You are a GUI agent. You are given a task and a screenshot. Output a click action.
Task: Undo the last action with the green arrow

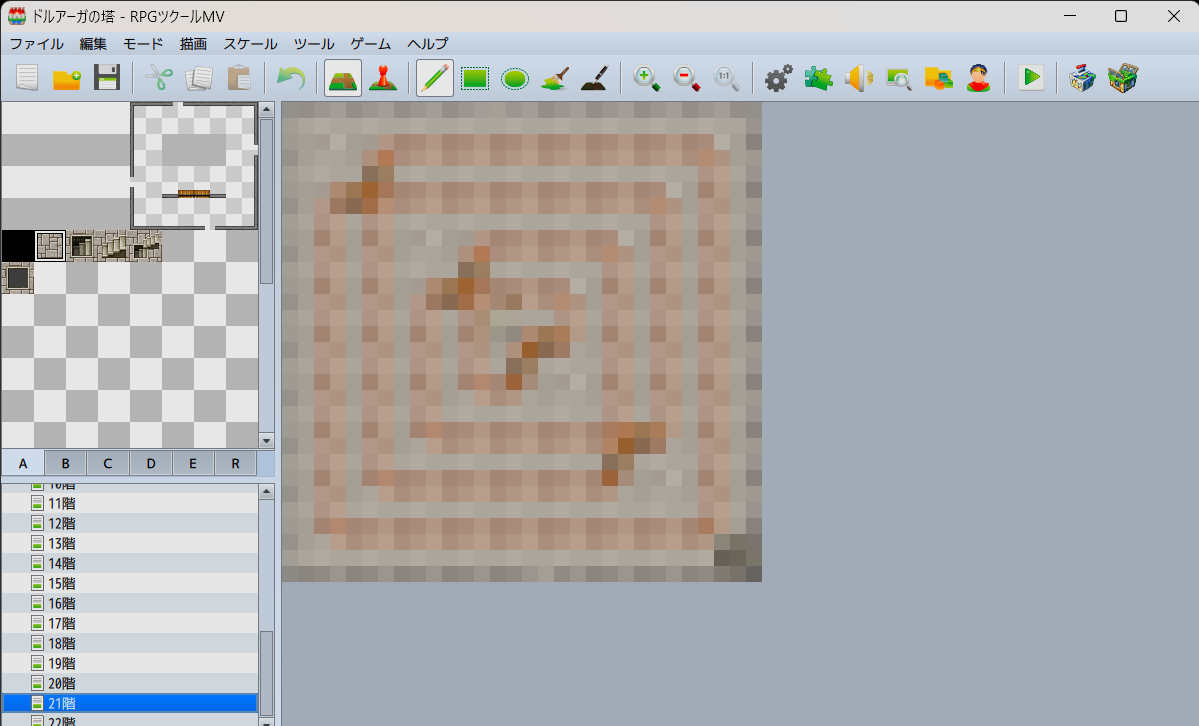pyautogui.click(x=291, y=78)
